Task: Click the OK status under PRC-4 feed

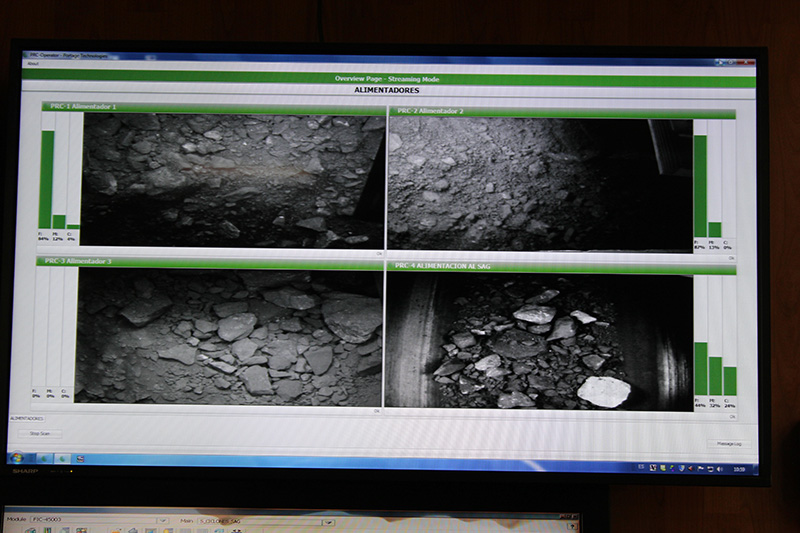Action: 732,417
